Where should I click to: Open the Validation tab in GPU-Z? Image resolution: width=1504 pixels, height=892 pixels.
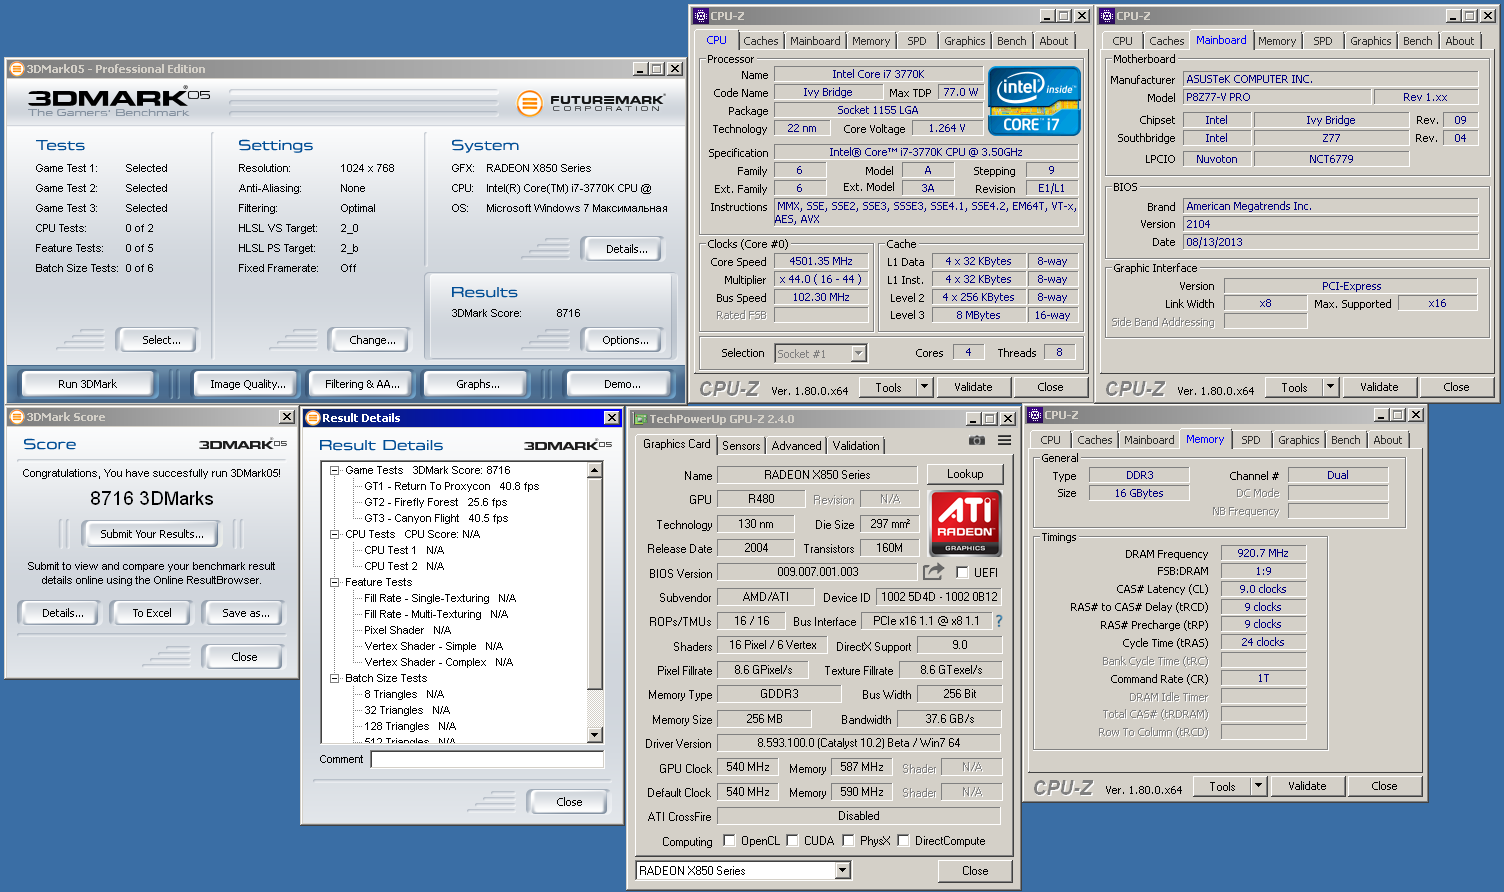coord(856,446)
